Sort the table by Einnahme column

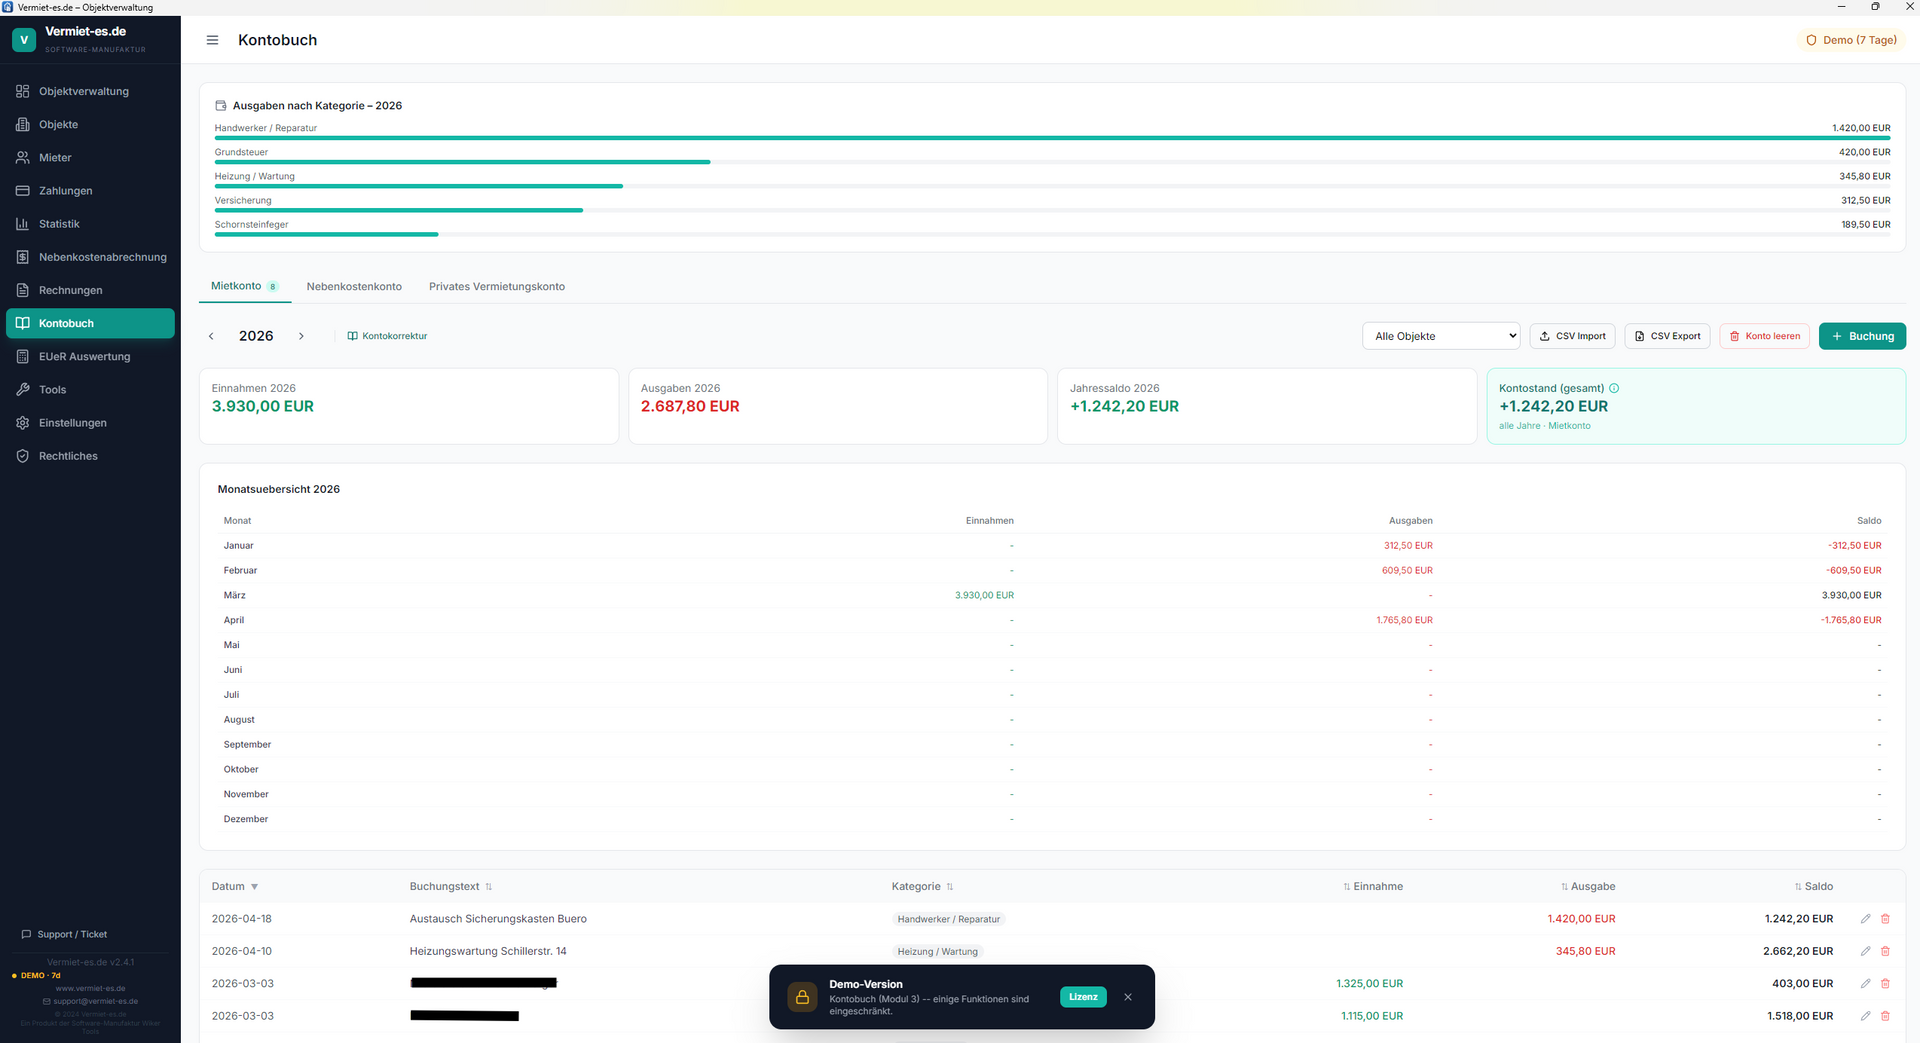1372,887
